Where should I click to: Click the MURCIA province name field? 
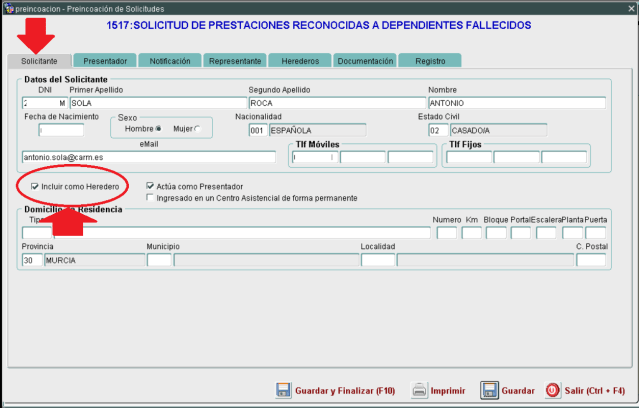point(95,260)
